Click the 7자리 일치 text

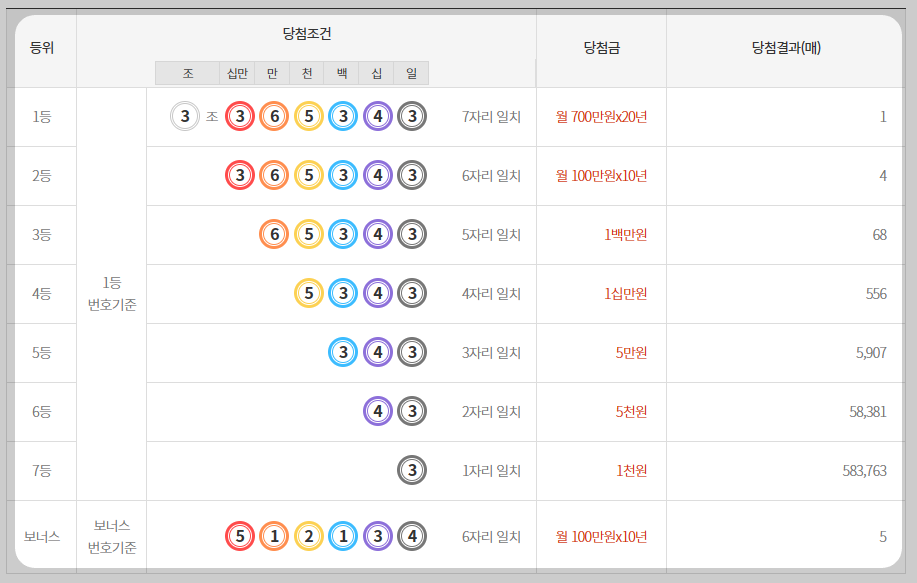pos(491,117)
